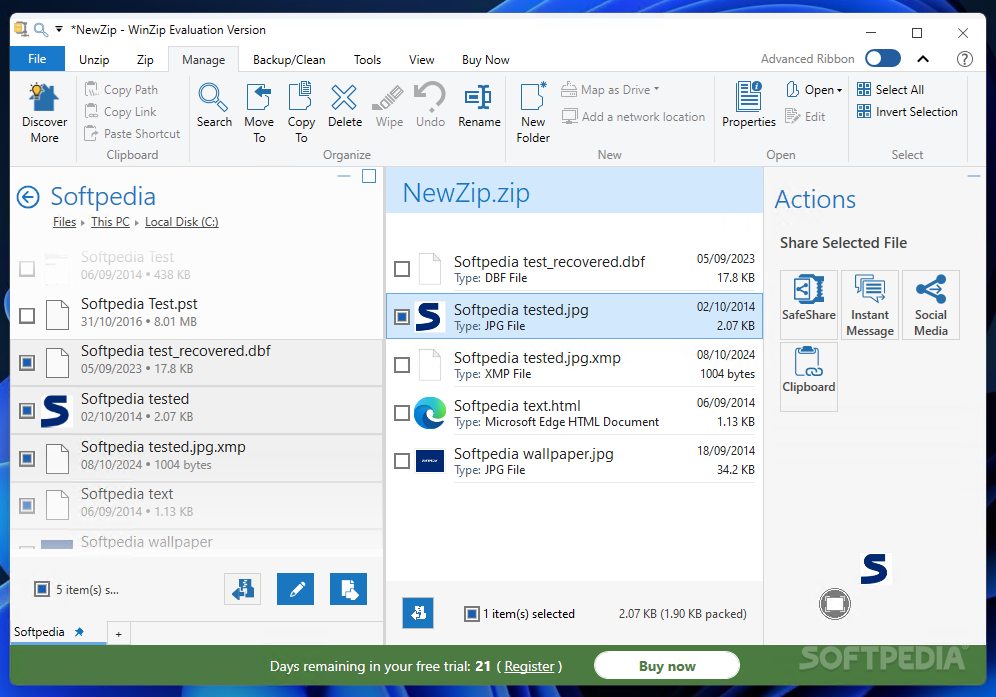The height and width of the screenshot is (697, 996).
Task: Click Add a network location
Action: point(634,117)
